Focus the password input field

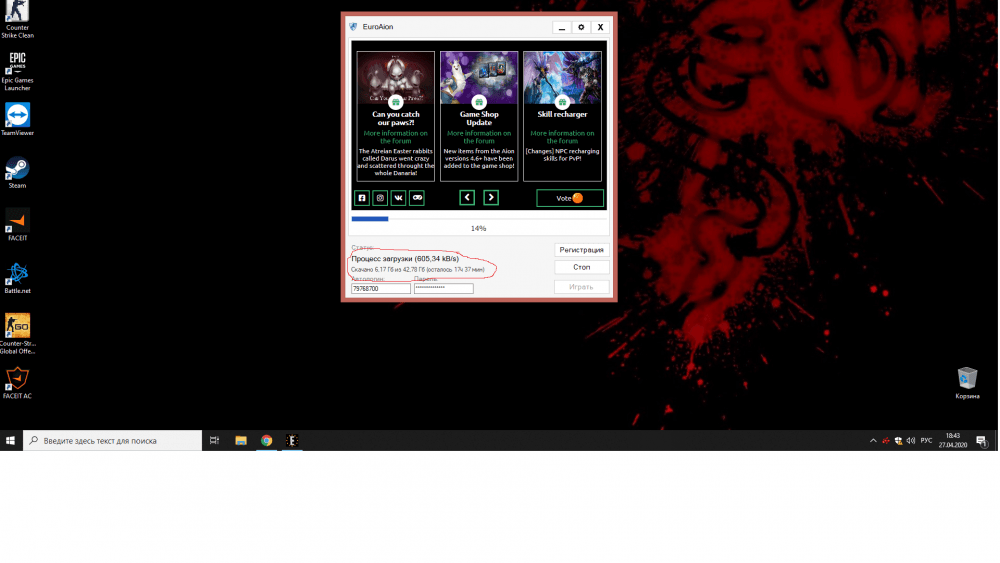[443, 289]
